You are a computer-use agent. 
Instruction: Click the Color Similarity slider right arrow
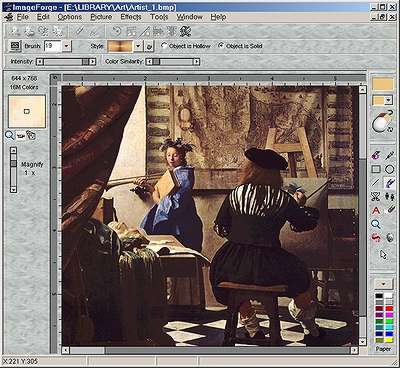197,62
